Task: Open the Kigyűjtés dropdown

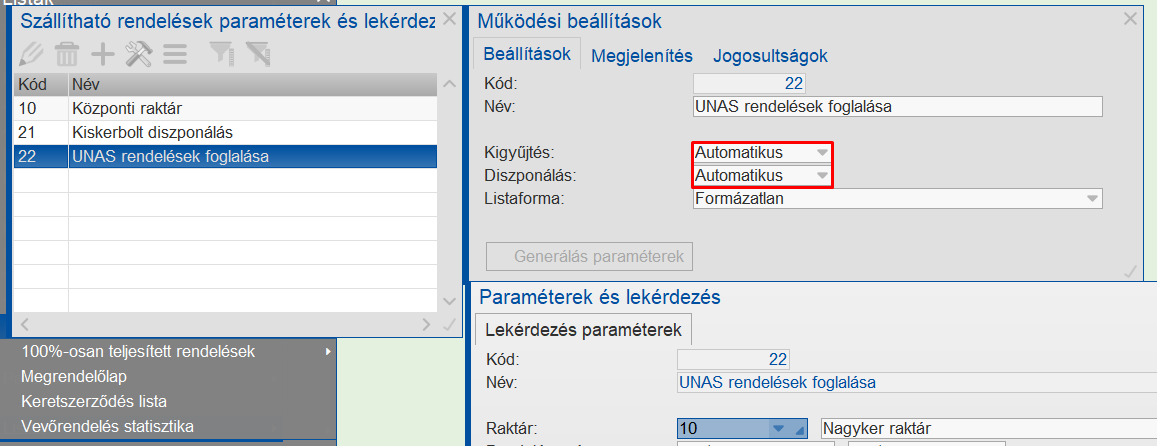Action: [821, 153]
